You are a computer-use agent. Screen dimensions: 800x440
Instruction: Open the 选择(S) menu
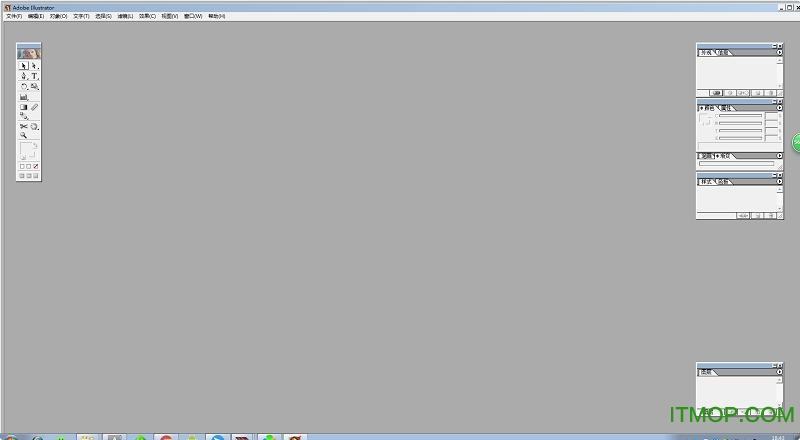(104, 16)
